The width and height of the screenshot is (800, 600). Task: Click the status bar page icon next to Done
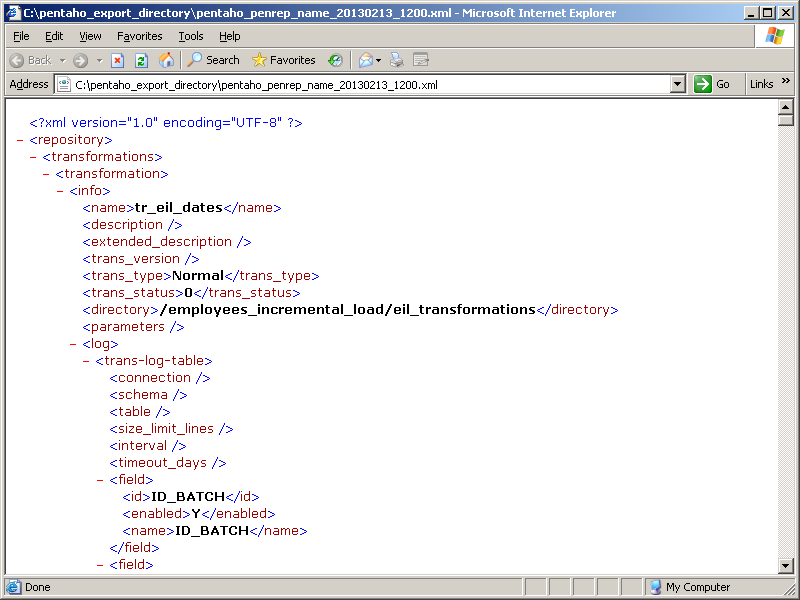coord(13,587)
